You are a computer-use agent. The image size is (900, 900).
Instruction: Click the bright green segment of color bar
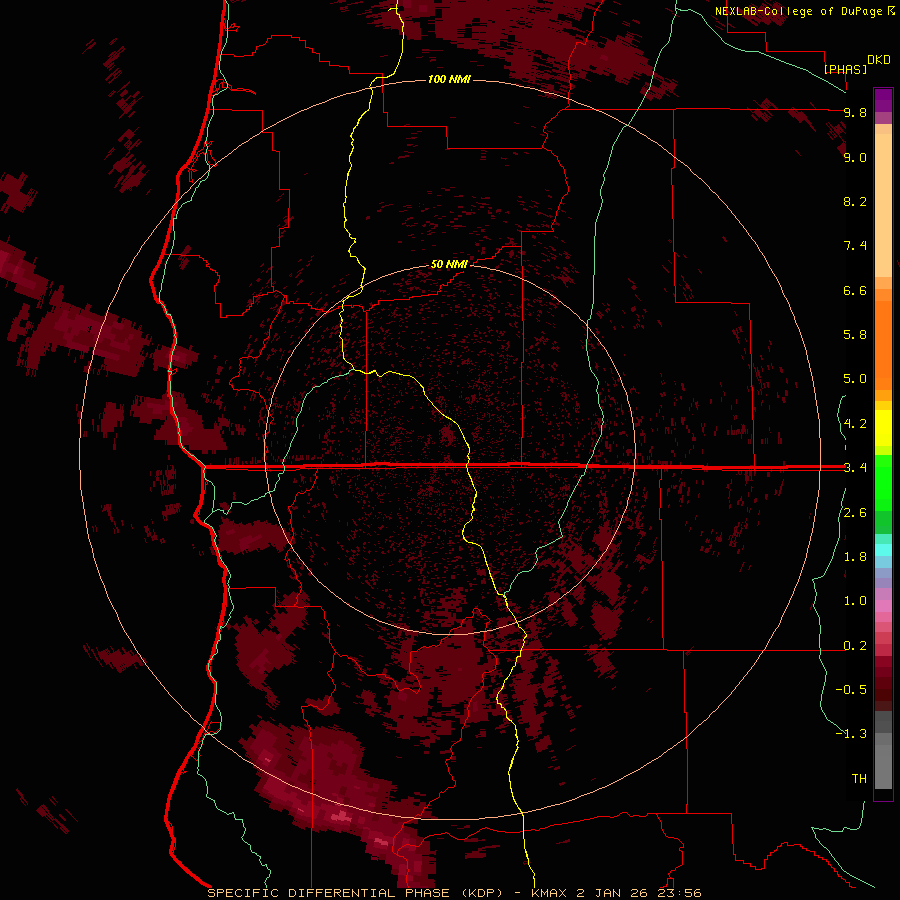[x=883, y=482]
